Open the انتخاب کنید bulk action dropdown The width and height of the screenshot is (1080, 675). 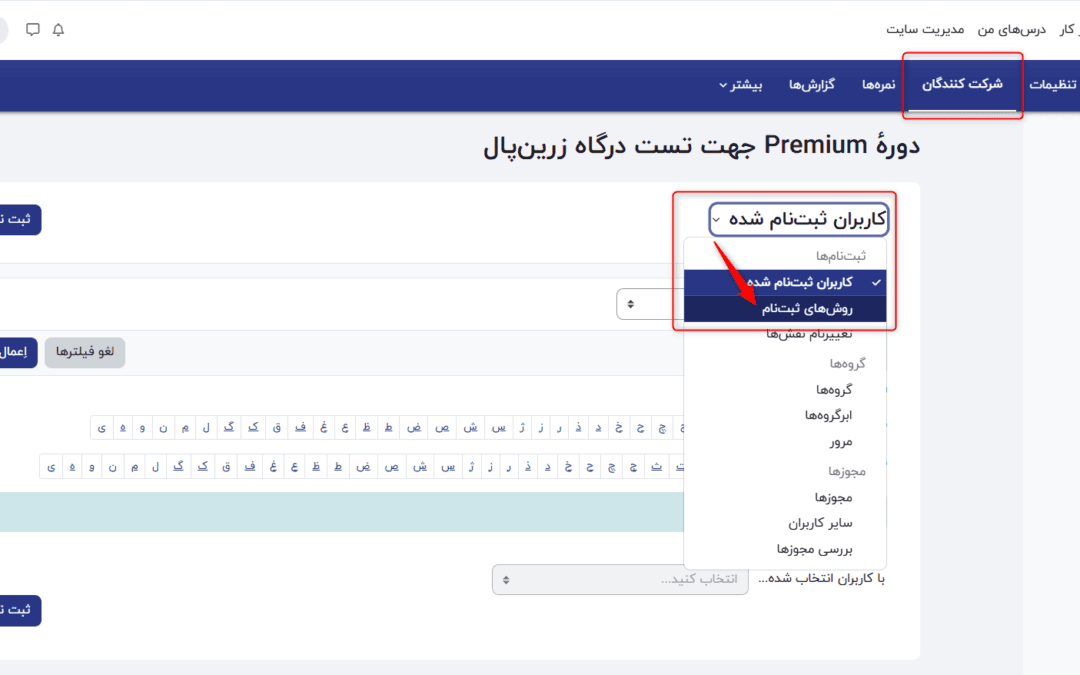(x=619, y=579)
